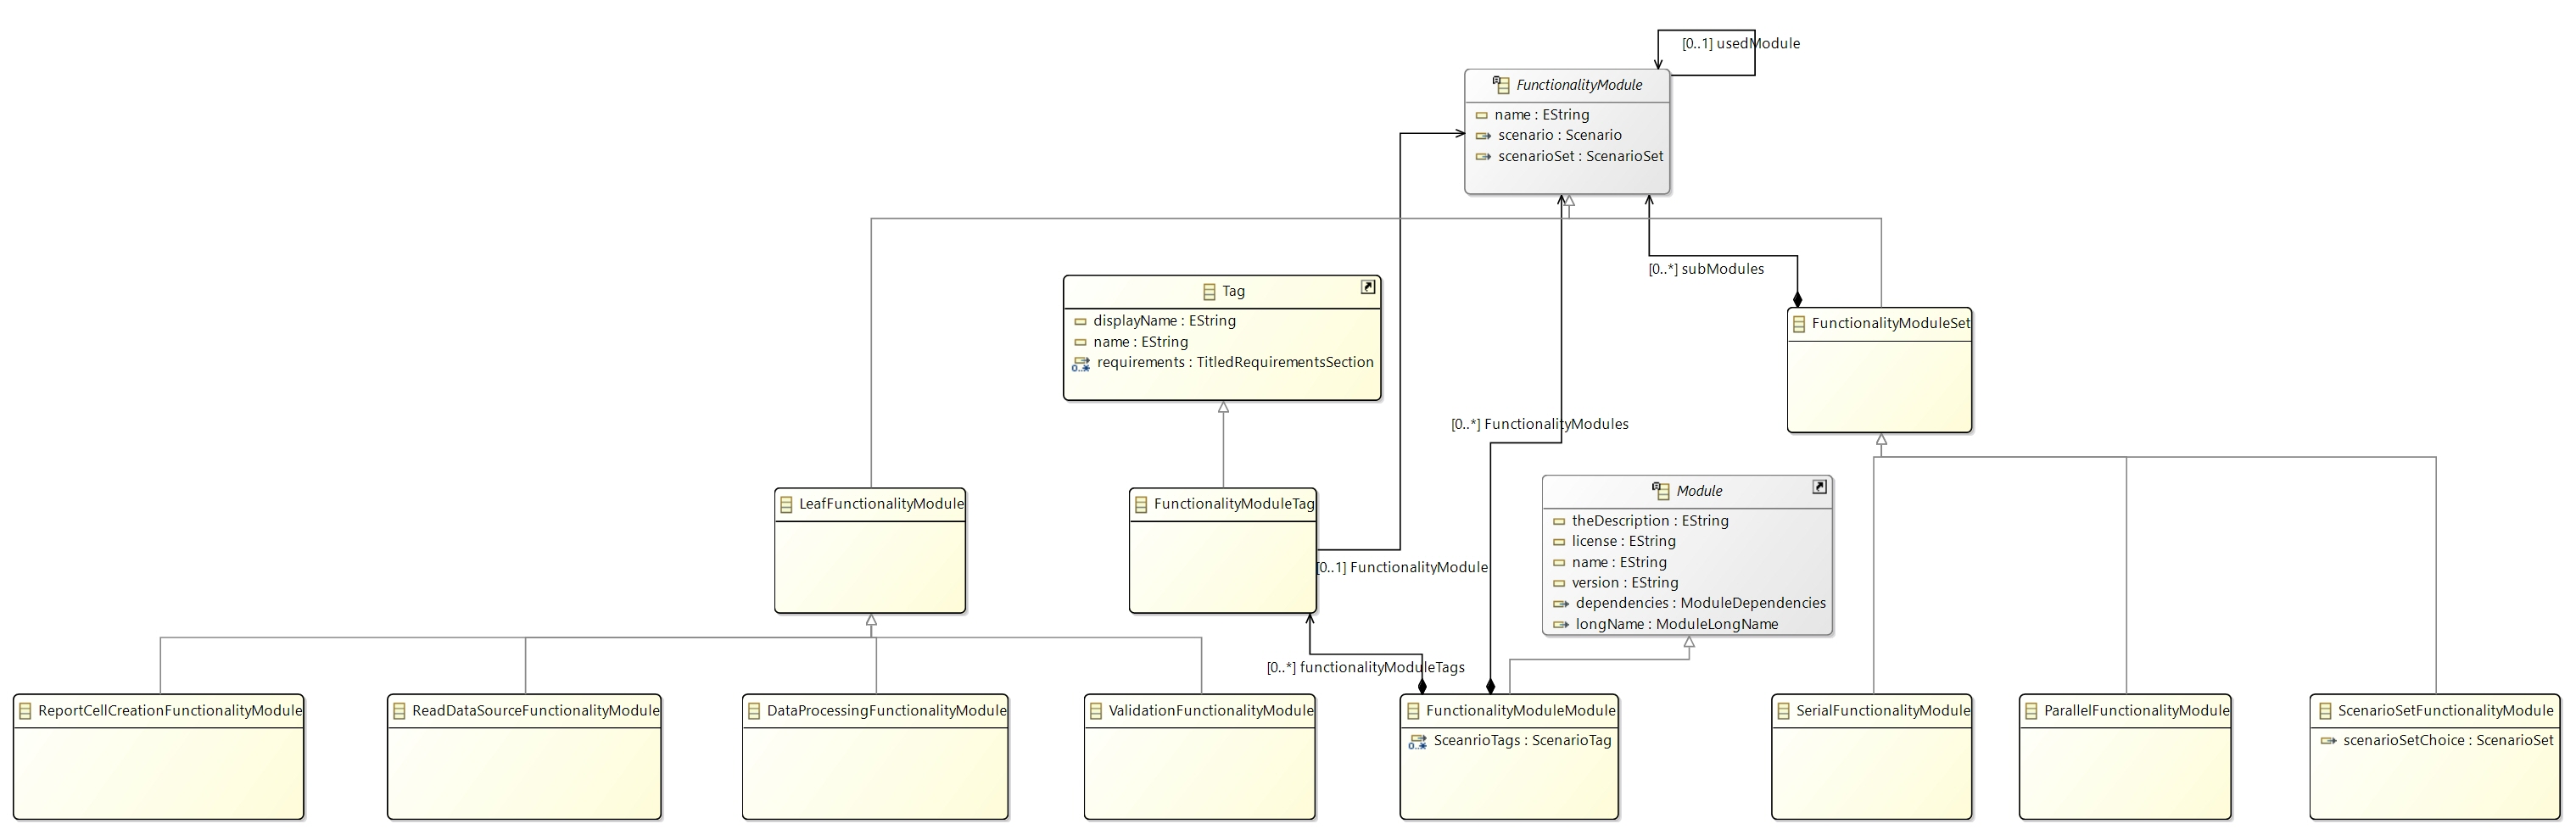Select the FunctionalityModule class title
The width and height of the screenshot is (2576, 835).
coord(1579,85)
